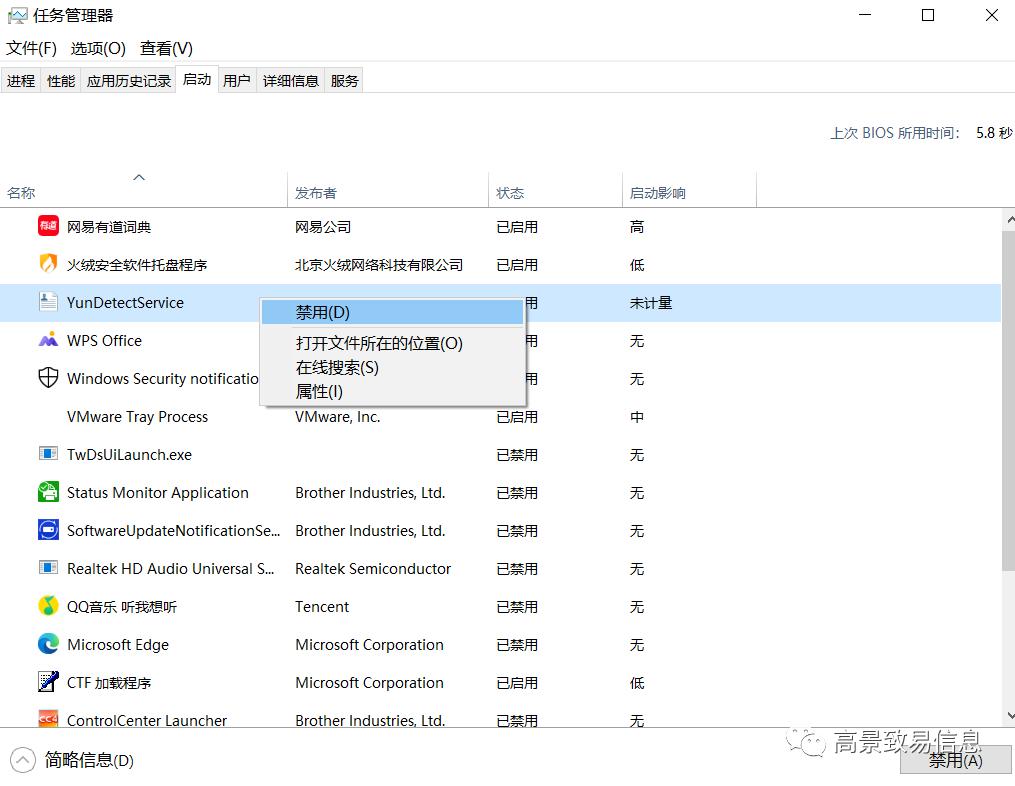Switch to the 性能 tab
This screenshot has height=786, width=1015.
point(60,80)
